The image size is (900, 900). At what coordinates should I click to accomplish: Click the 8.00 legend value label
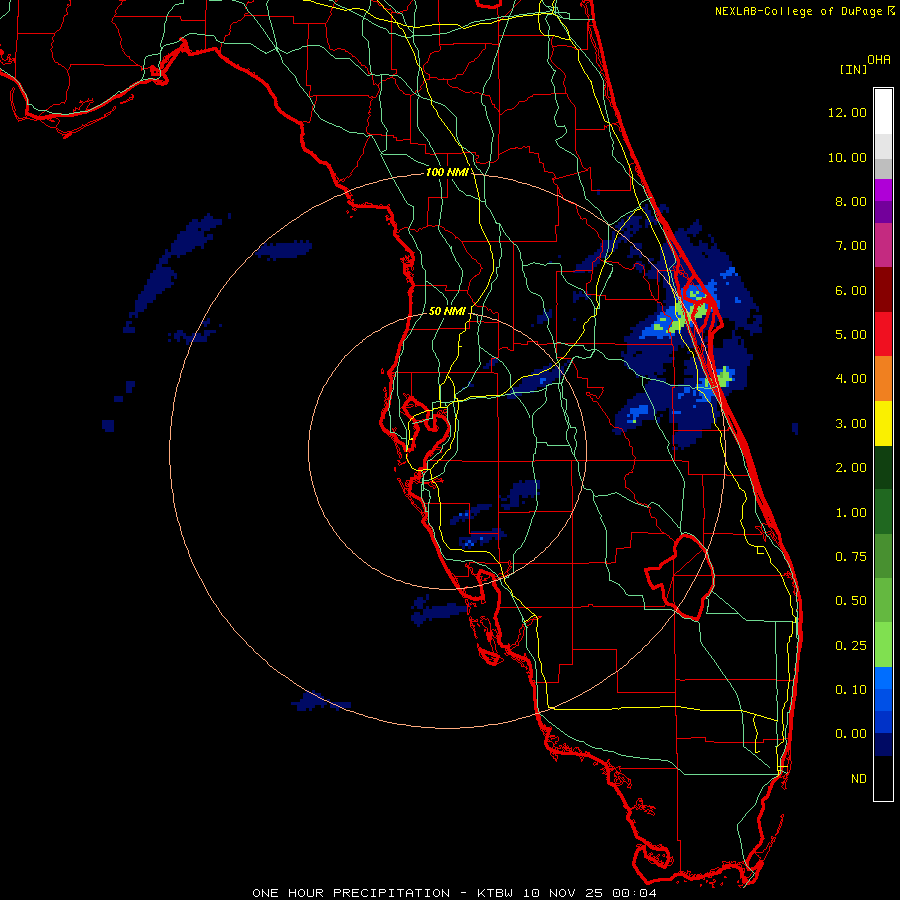pyautogui.click(x=851, y=201)
